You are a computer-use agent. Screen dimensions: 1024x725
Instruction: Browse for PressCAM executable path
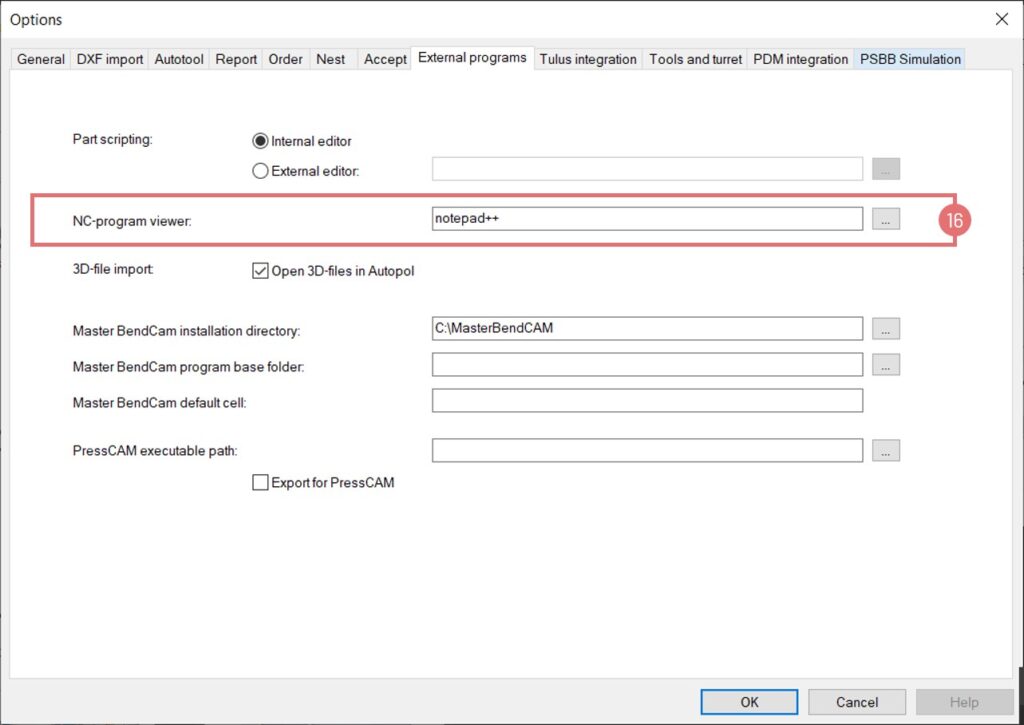[x=885, y=451]
